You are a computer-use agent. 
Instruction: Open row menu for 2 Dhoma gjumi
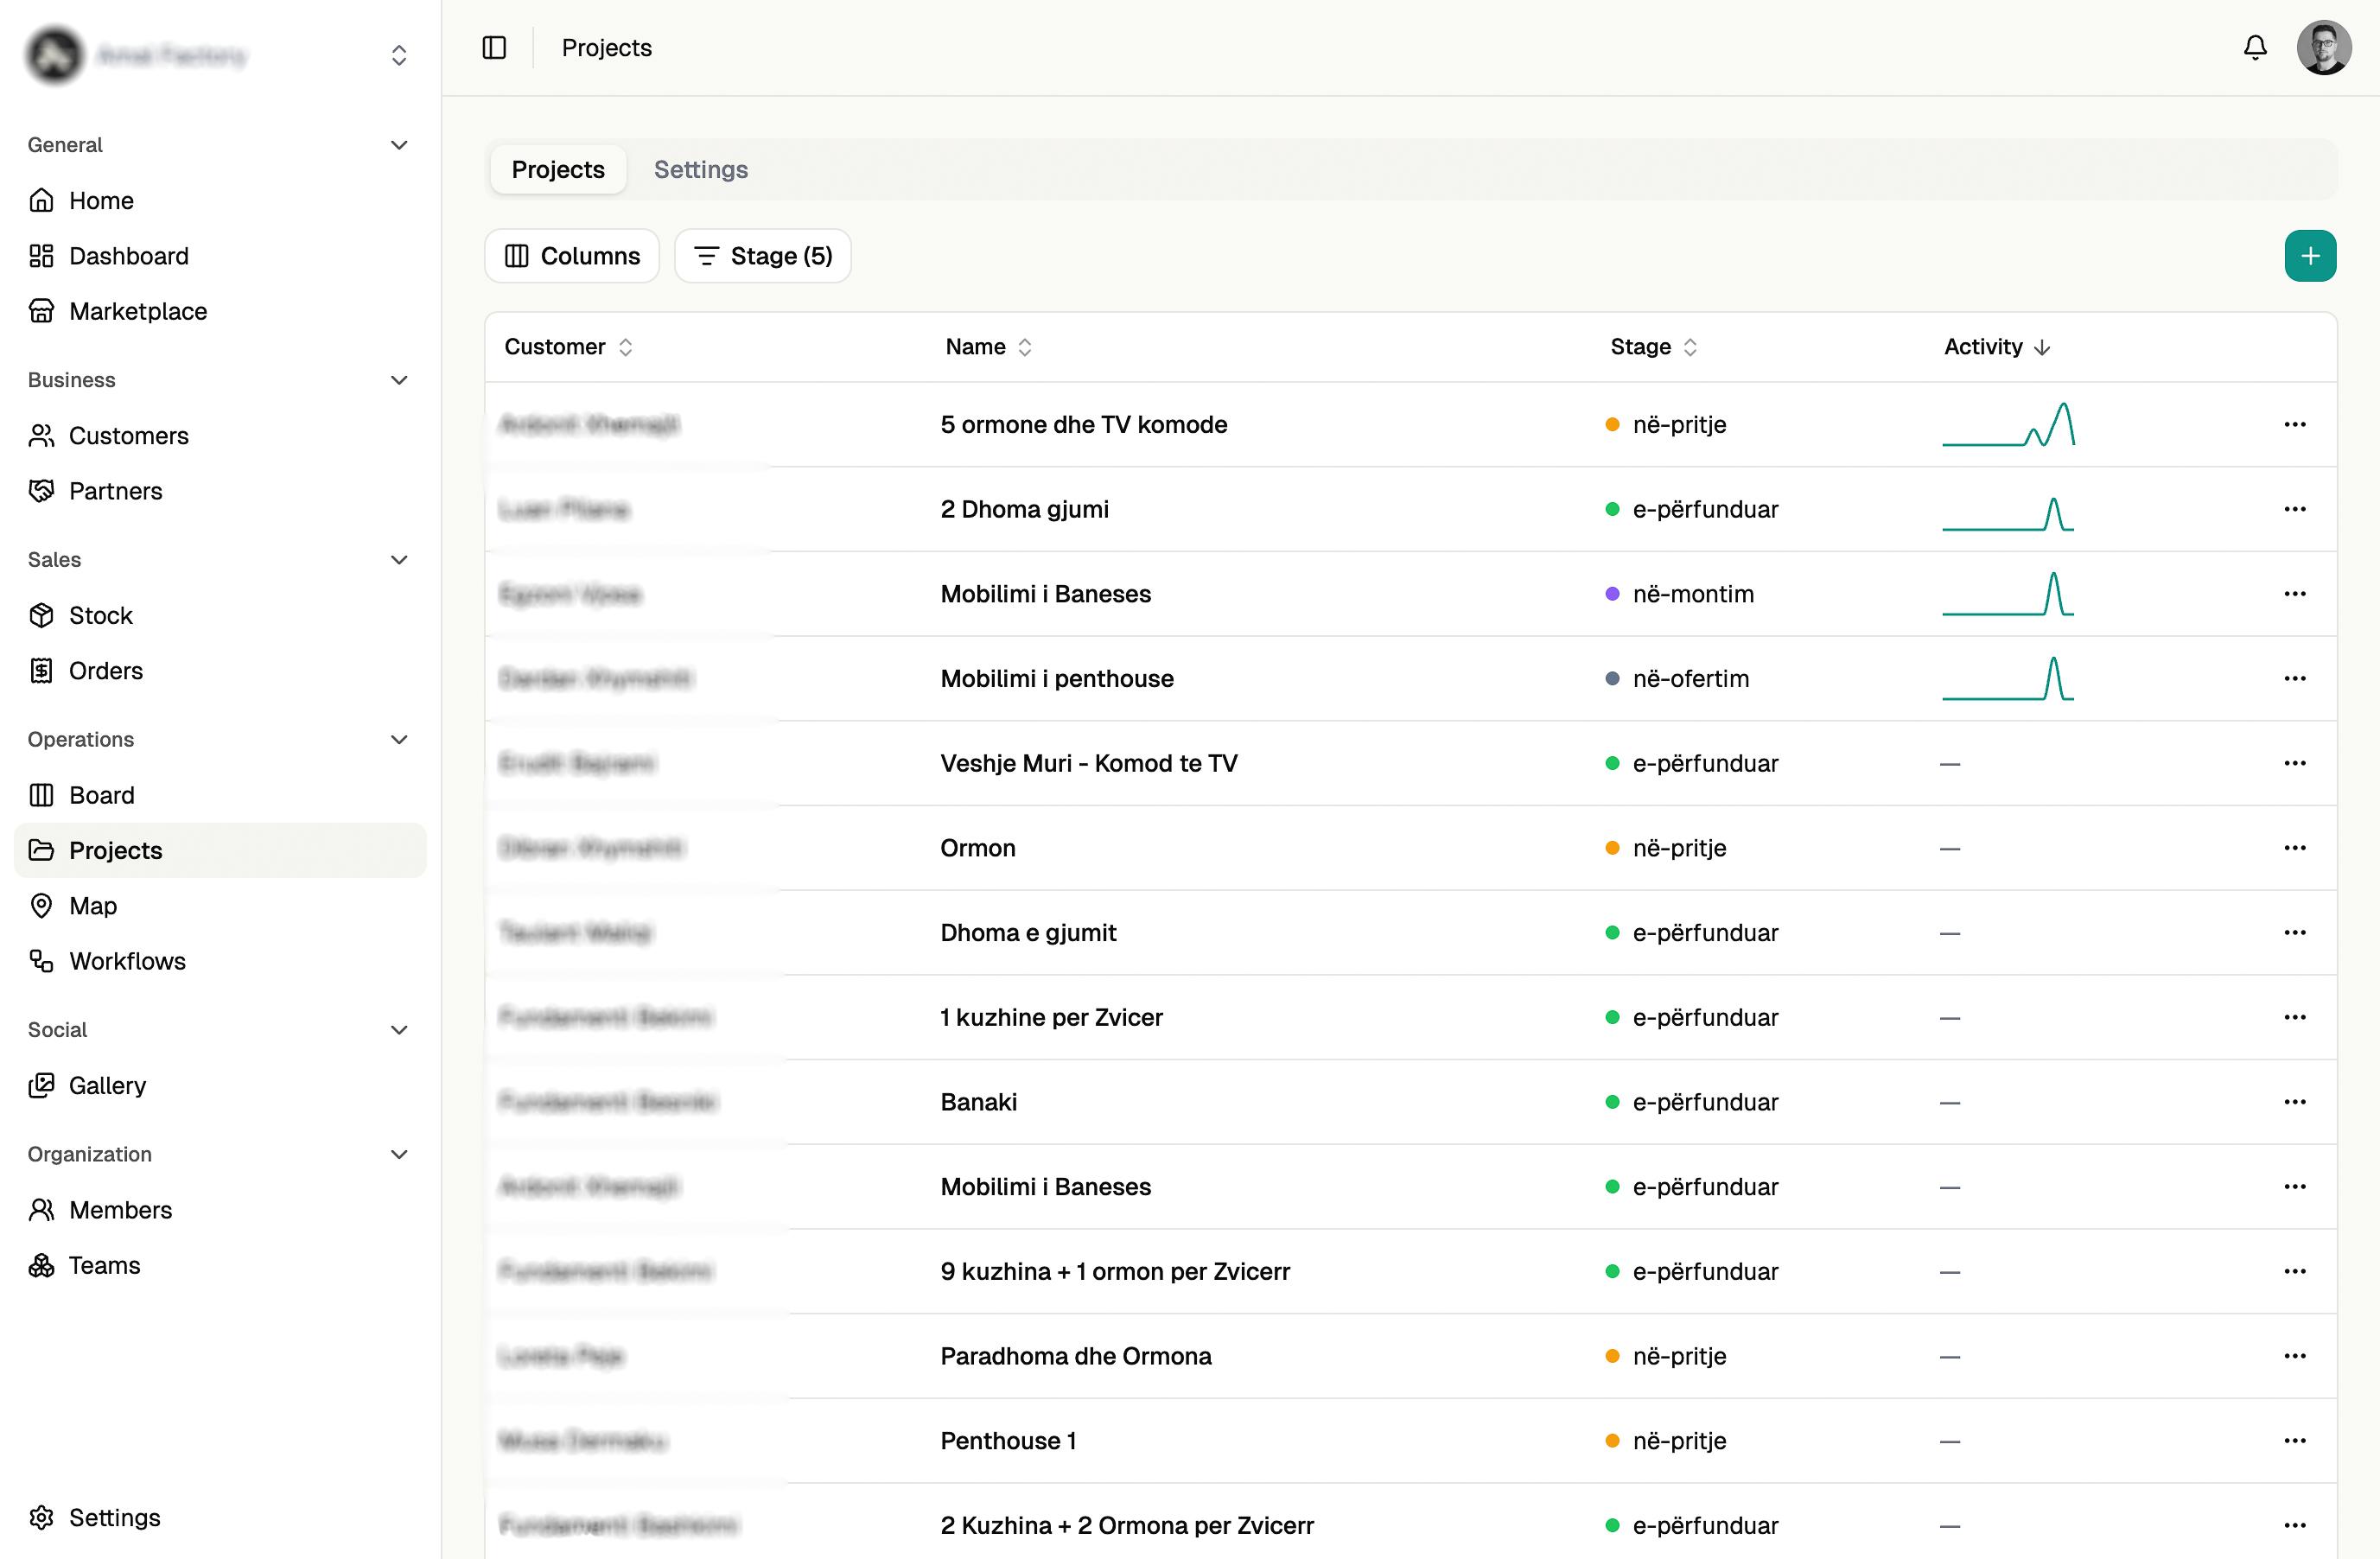point(2295,509)
